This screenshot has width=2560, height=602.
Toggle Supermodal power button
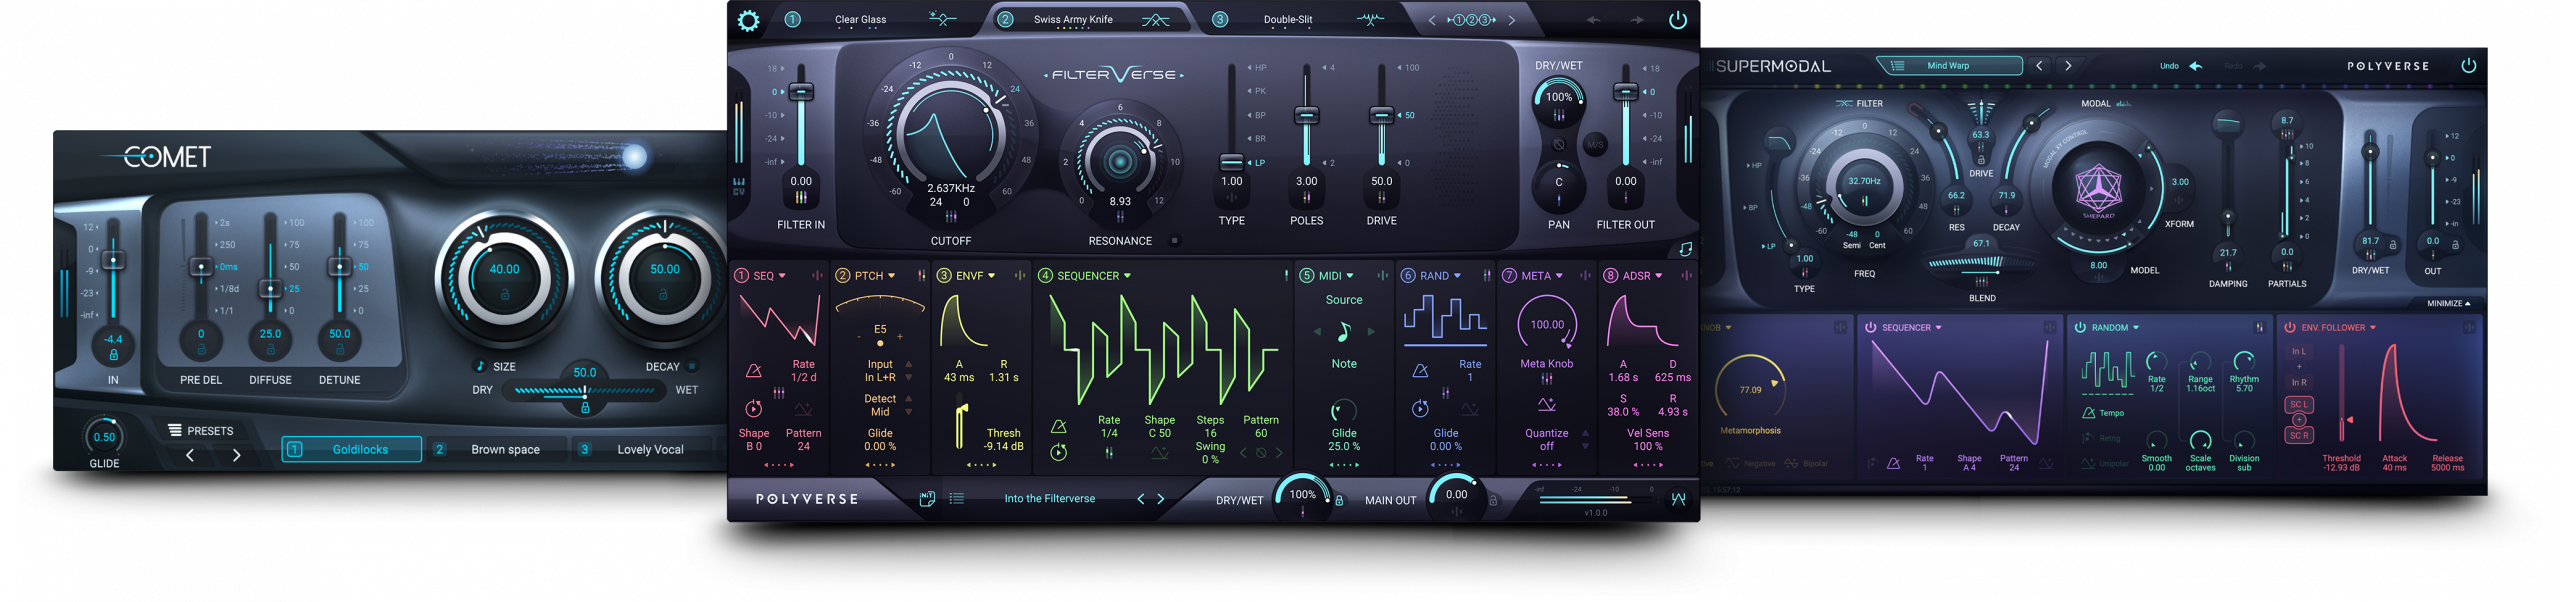[x=2468, y=66]
